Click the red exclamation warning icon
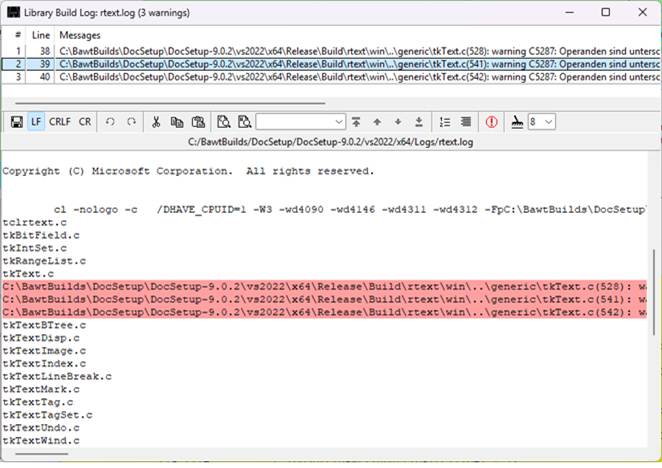 [491, 121]
